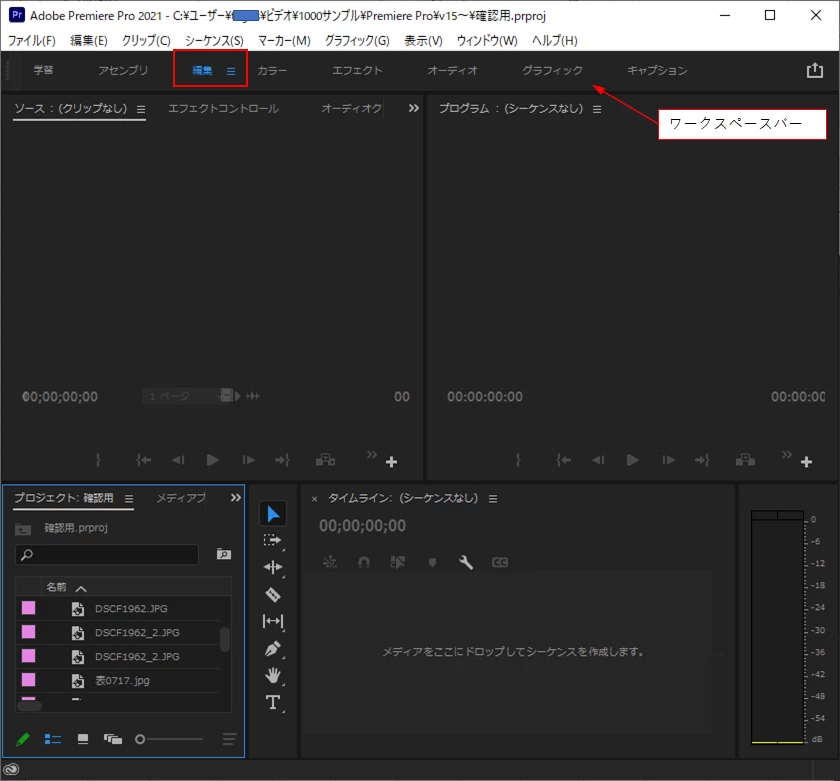Adjust project thumbnail zoom slider

[140, 740]
